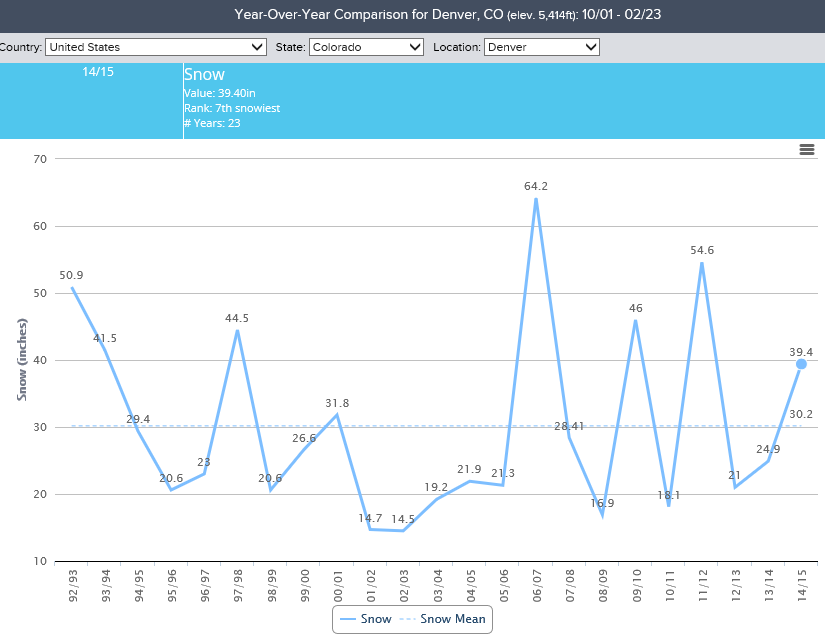Click the 02/03 low point at 14.5

tap(403, 530)
